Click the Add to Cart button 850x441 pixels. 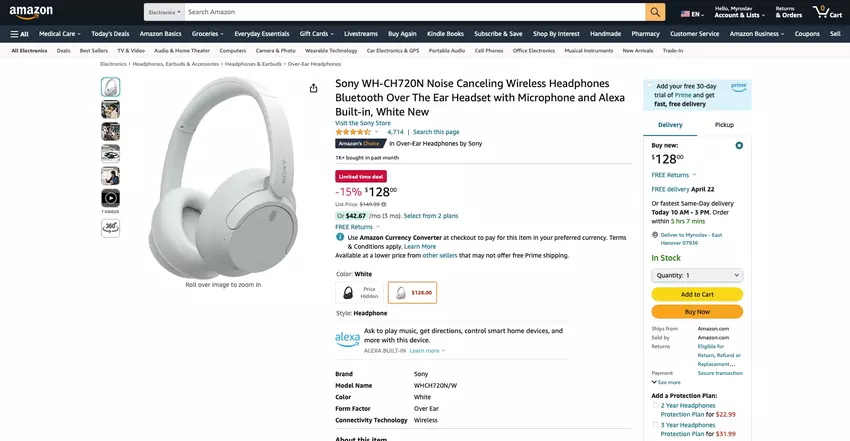696,294
